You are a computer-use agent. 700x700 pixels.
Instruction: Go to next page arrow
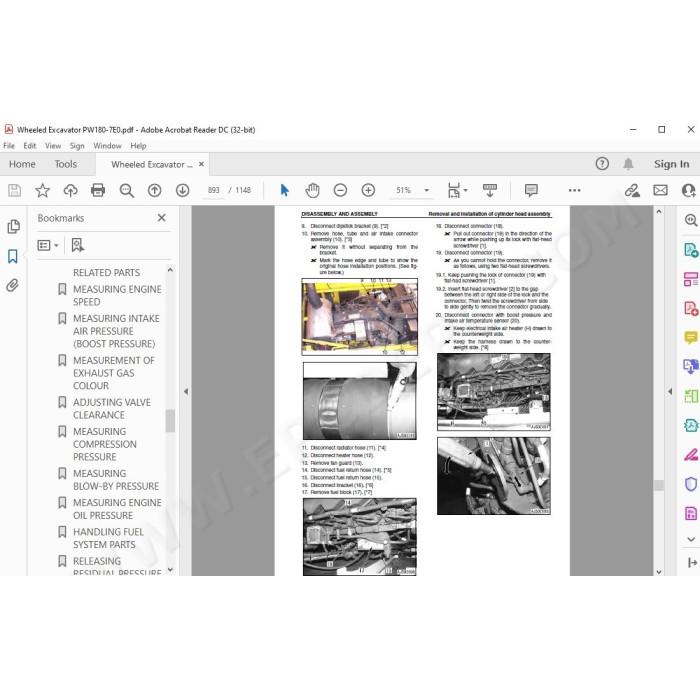coord(182,191)
